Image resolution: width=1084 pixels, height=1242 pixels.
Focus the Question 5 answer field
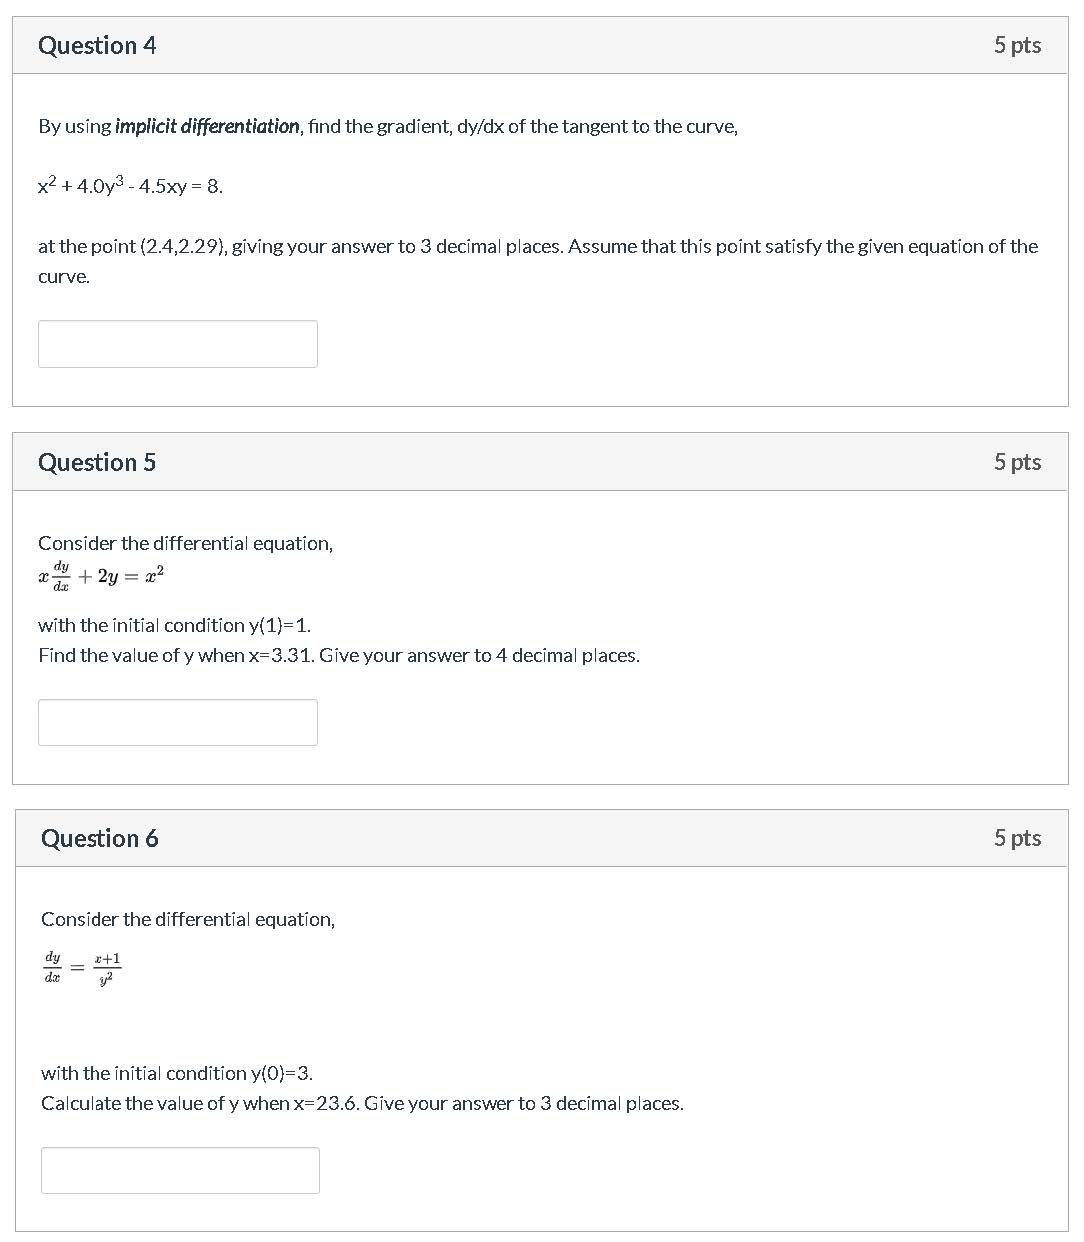pos(178,722)
